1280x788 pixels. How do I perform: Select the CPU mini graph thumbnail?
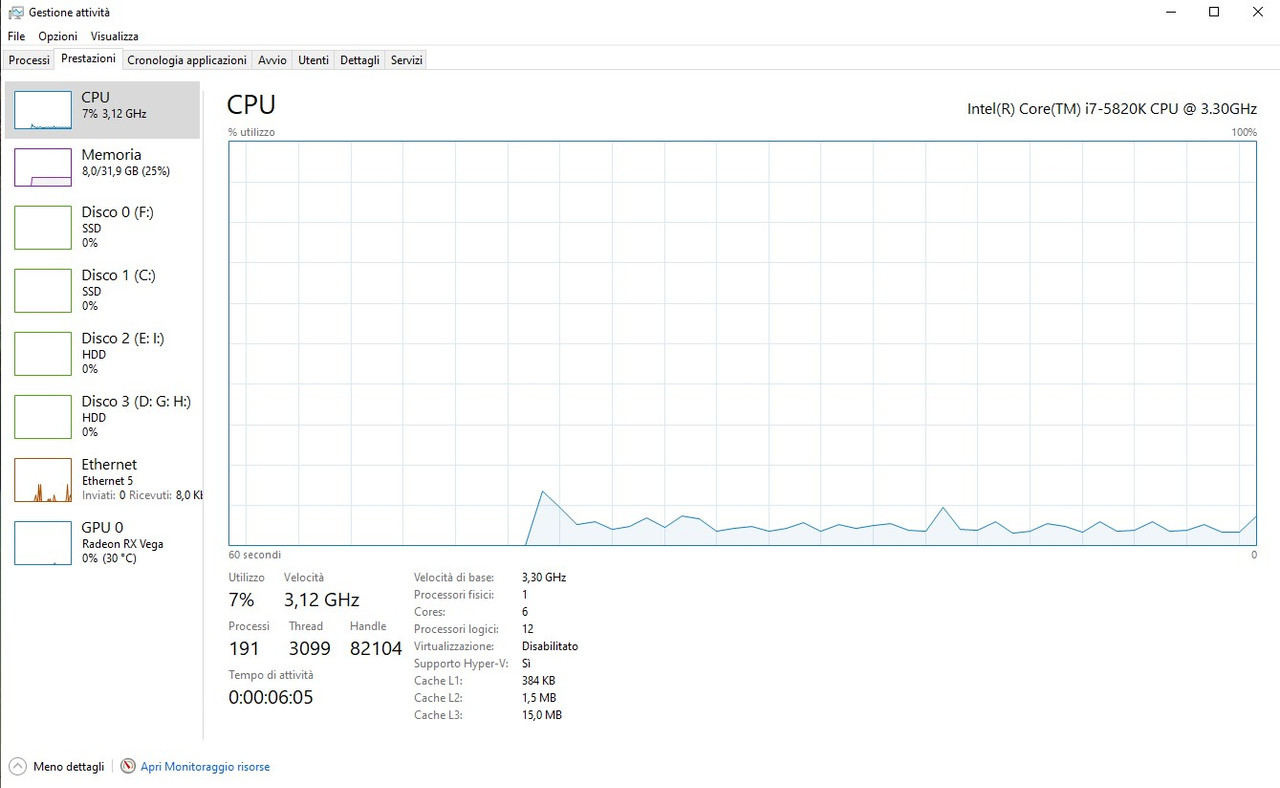point(43,110)
